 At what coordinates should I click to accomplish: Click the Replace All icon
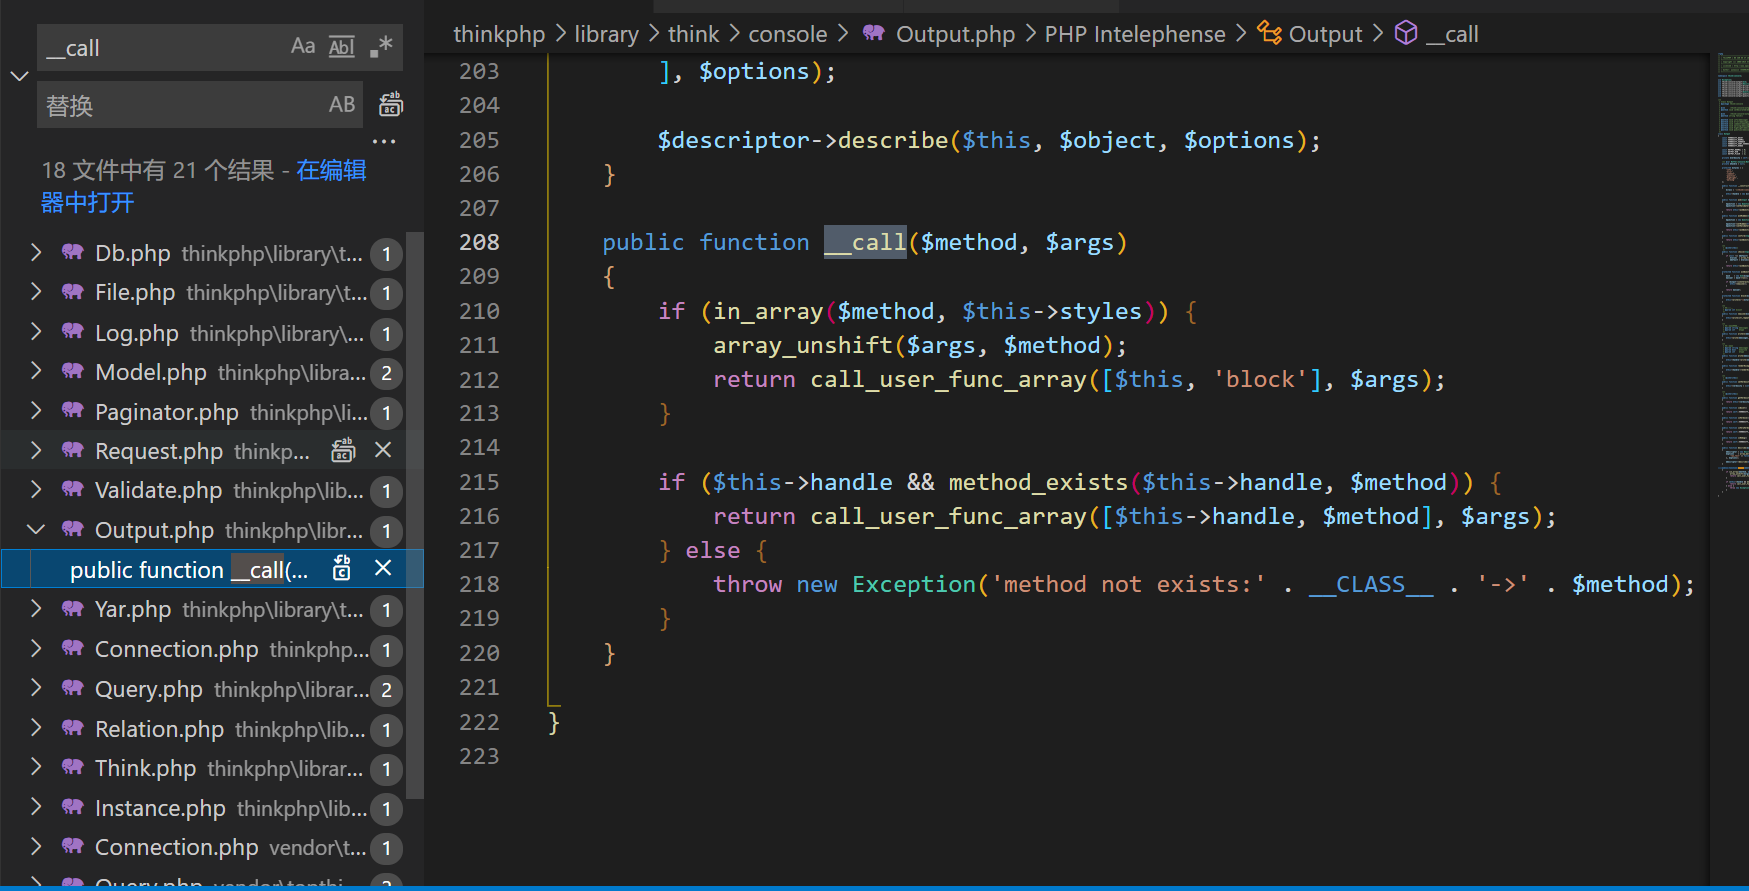pos(391,105)
